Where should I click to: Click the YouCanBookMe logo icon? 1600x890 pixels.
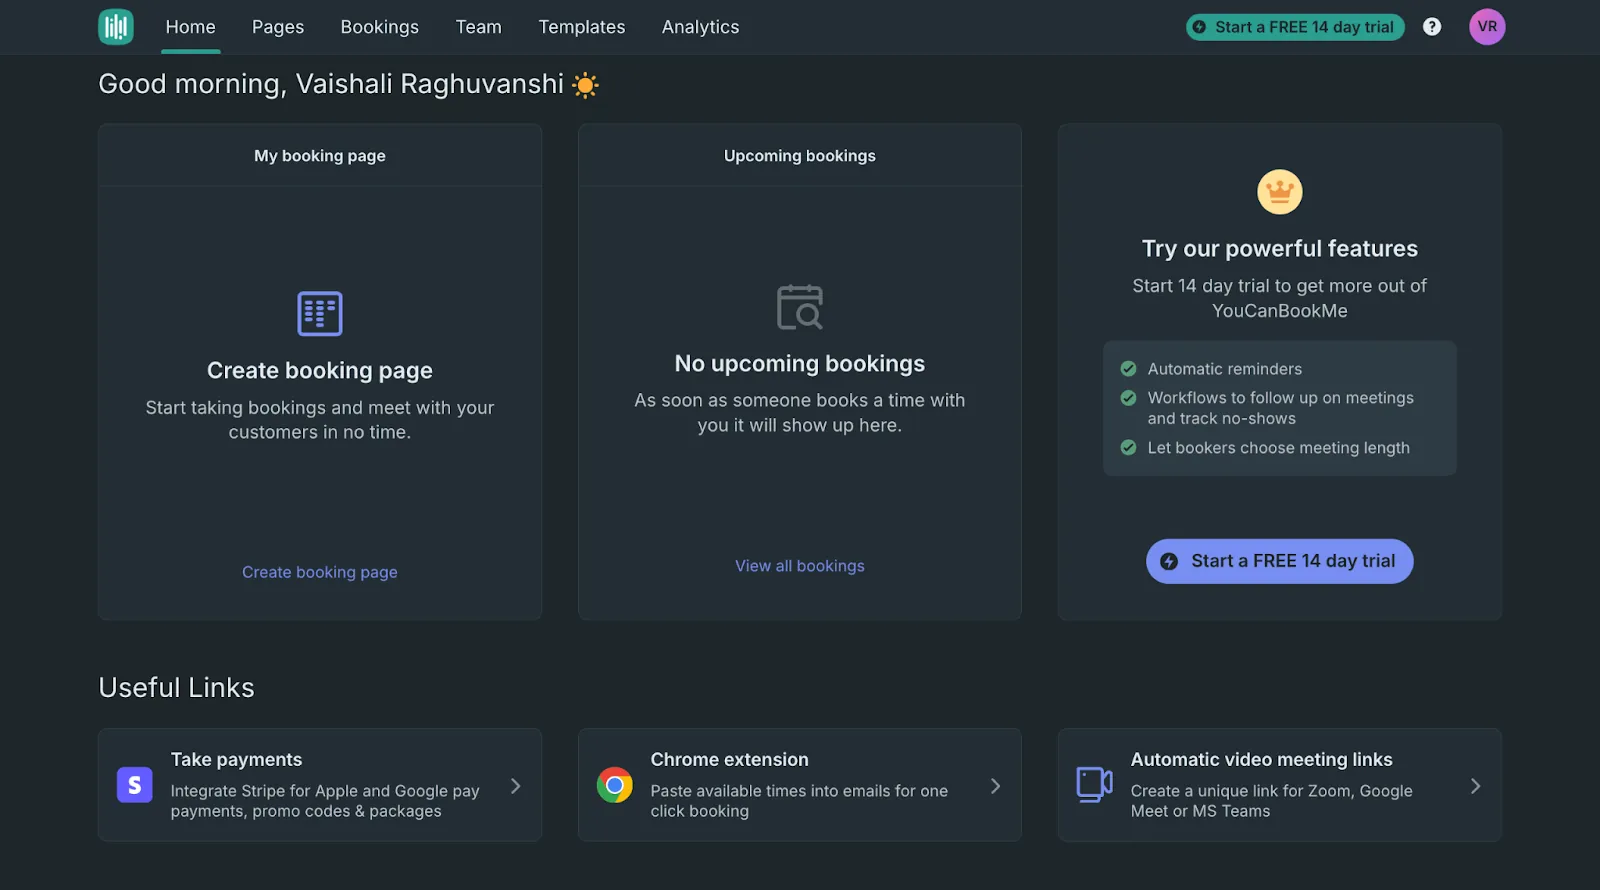pos(116,27)
